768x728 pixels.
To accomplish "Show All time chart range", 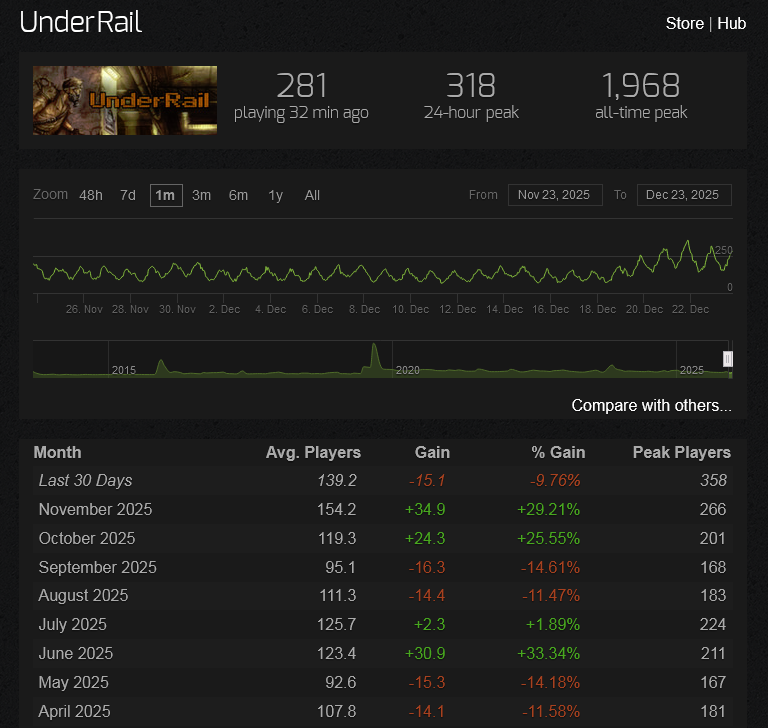I will click(312, 195).
